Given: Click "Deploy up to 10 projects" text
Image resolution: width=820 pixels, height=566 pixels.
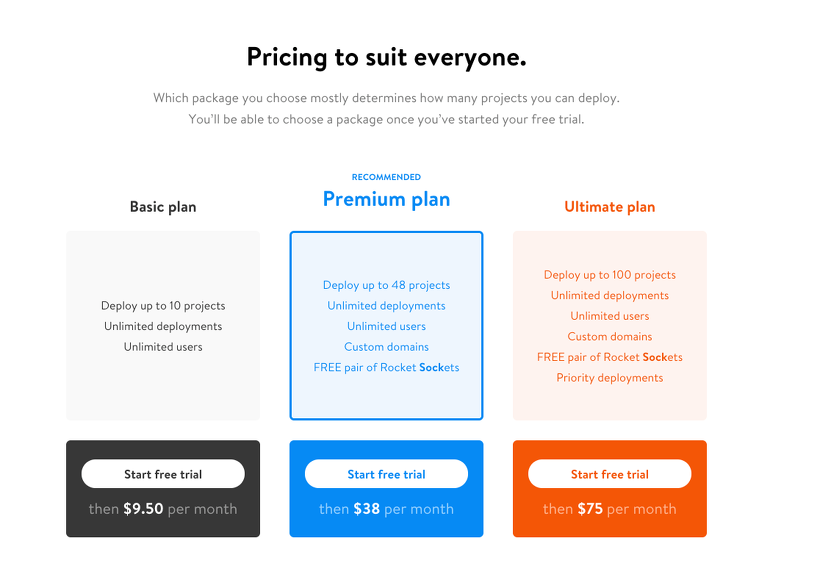Looking at the screenshot, I should point(163,306).
